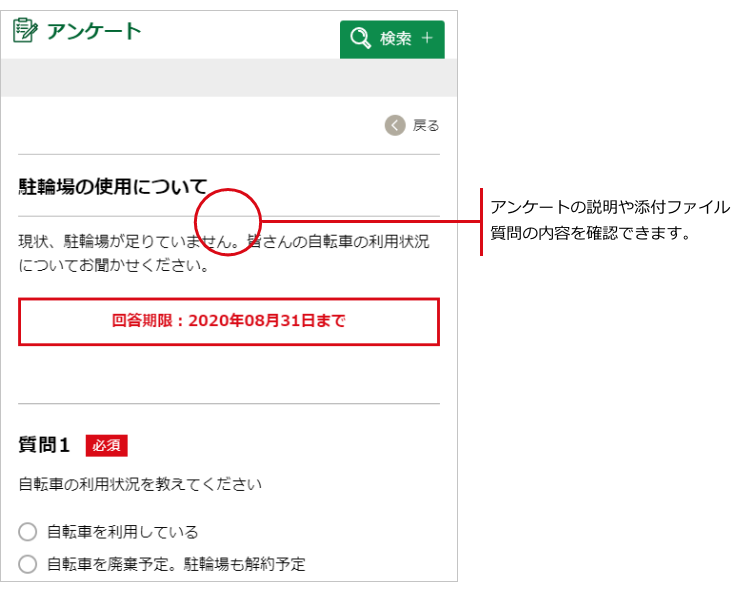The width and height of the screenshot is (750, 592).
Task: Select the 自転車を利用している radio button
Action: coord(28,532)
